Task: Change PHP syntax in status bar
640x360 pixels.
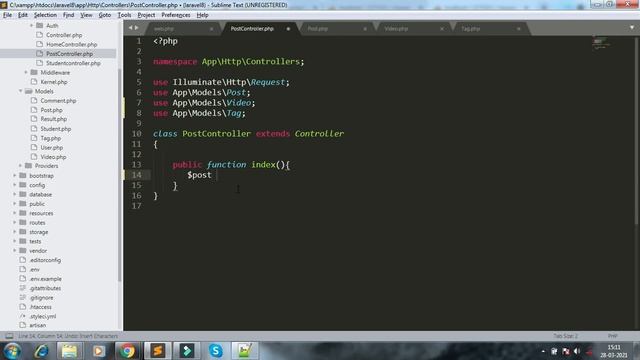Action: [x=612, y=336]
